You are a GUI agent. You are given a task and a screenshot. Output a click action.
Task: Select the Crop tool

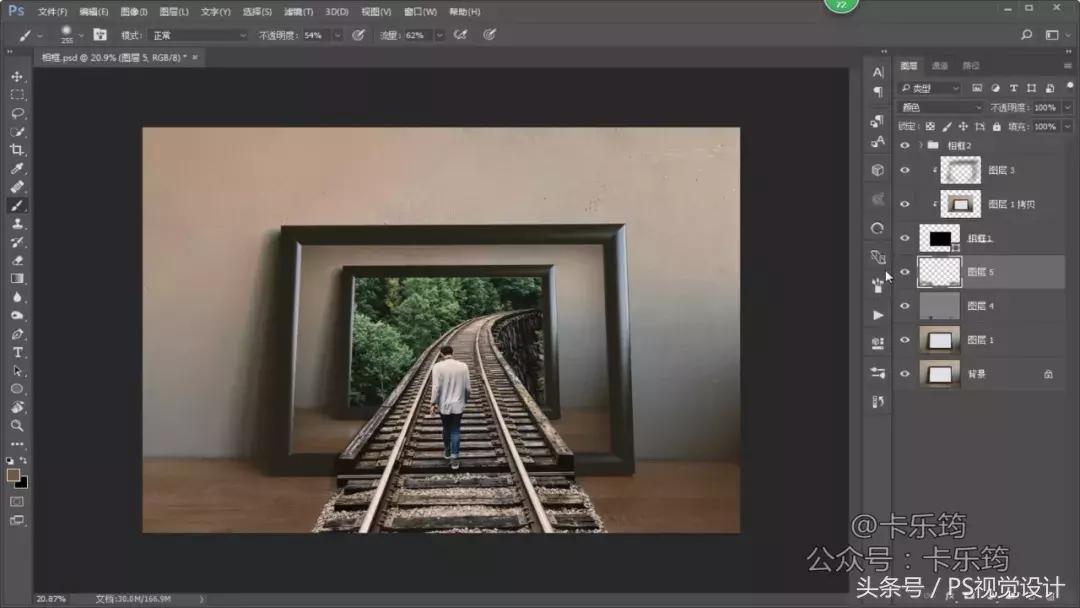click(17, 150)
